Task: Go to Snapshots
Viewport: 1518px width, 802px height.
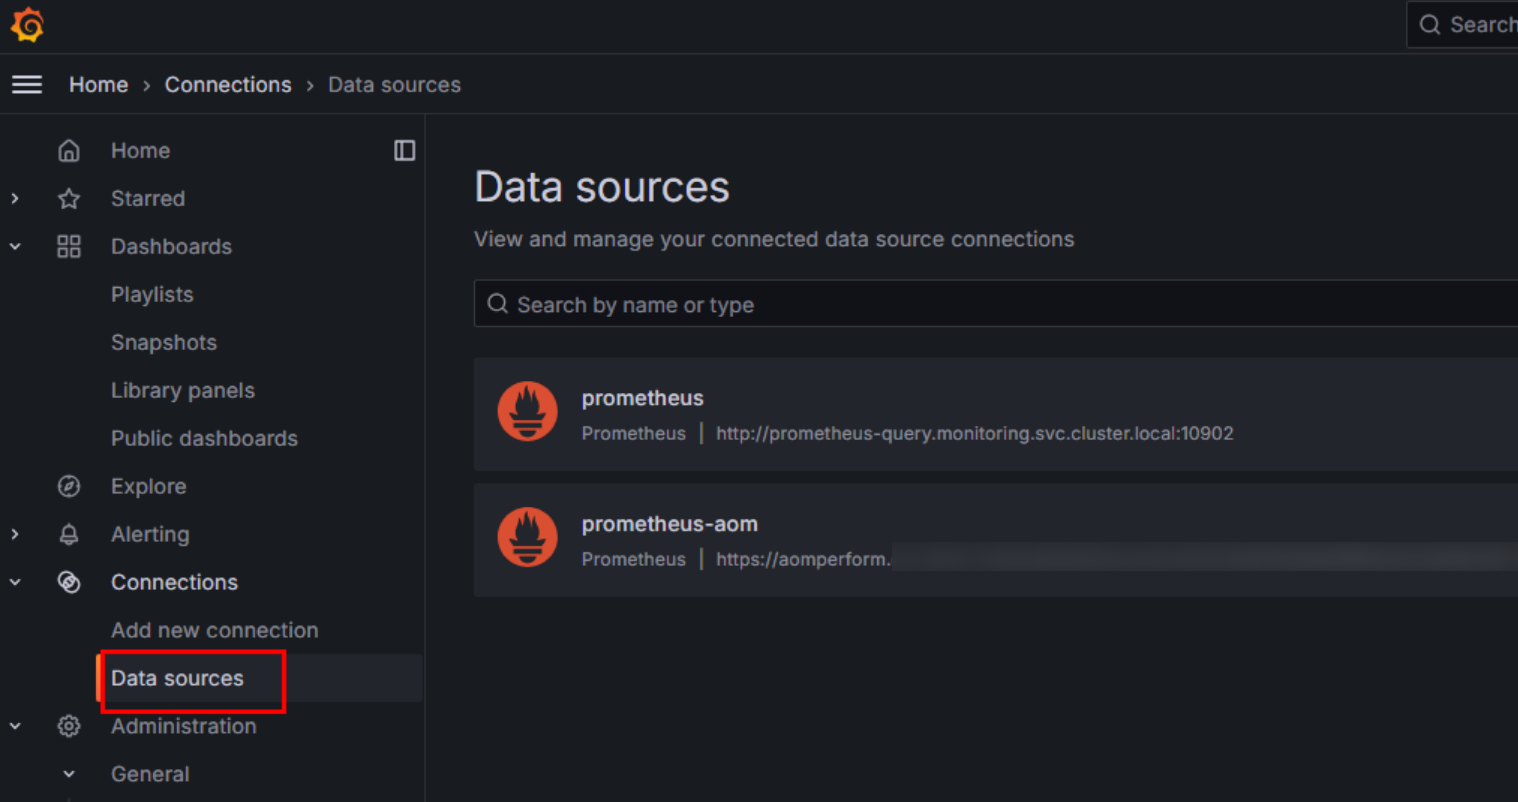Action: [x=164, y=343]
